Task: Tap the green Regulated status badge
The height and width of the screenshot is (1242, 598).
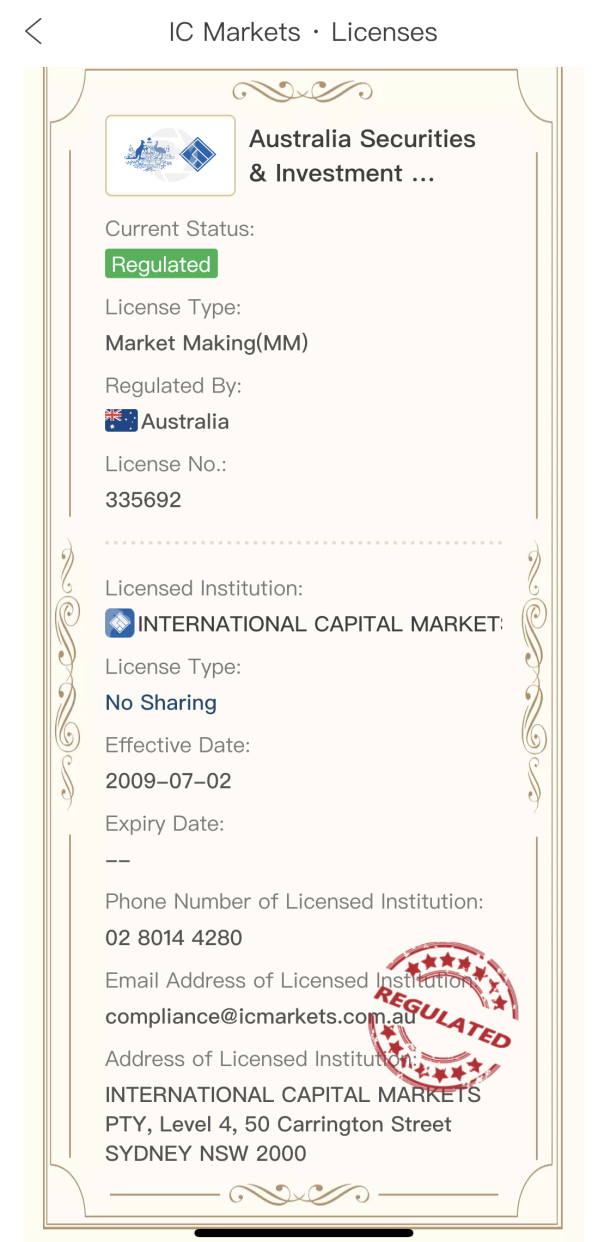Action: point(161,265)
